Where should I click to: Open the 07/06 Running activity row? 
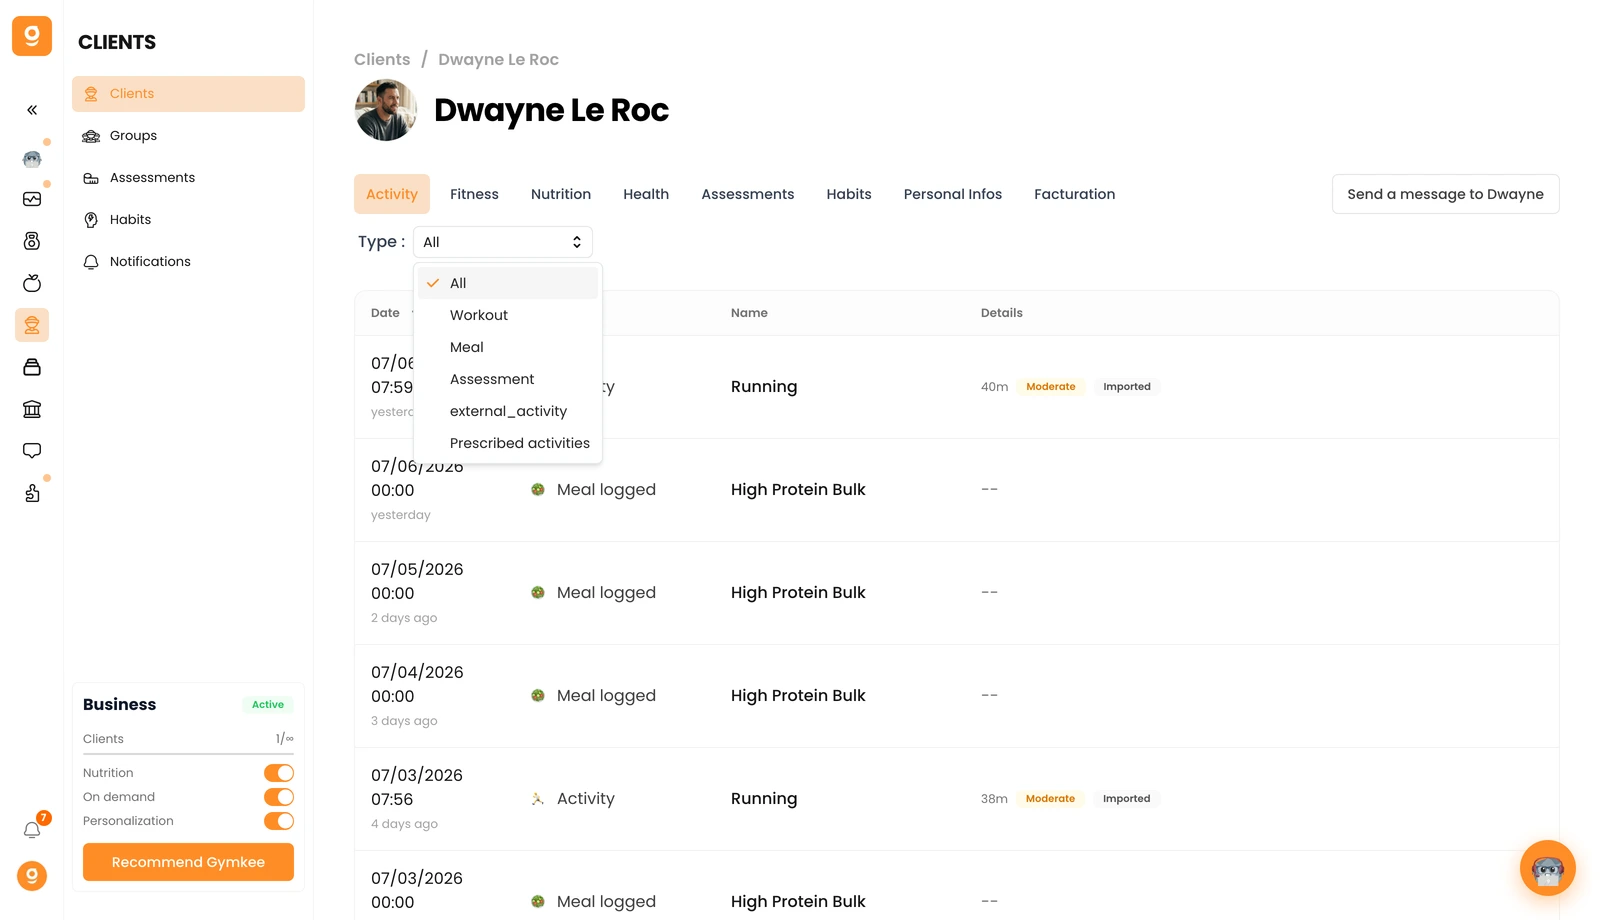tap(957, 387)
